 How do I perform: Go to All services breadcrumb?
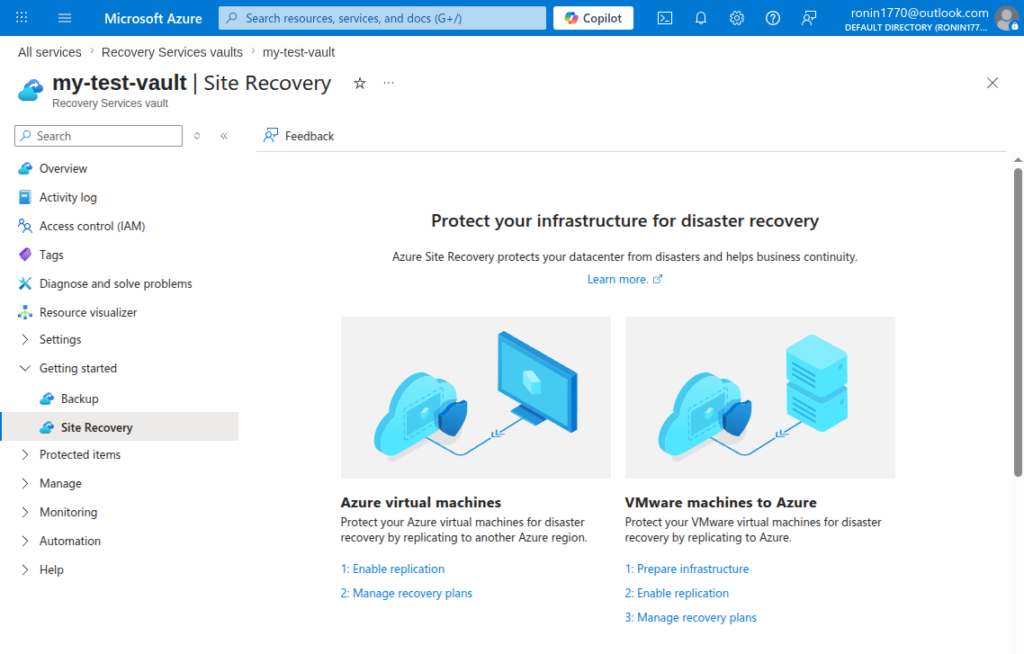[x=50, y=52]
